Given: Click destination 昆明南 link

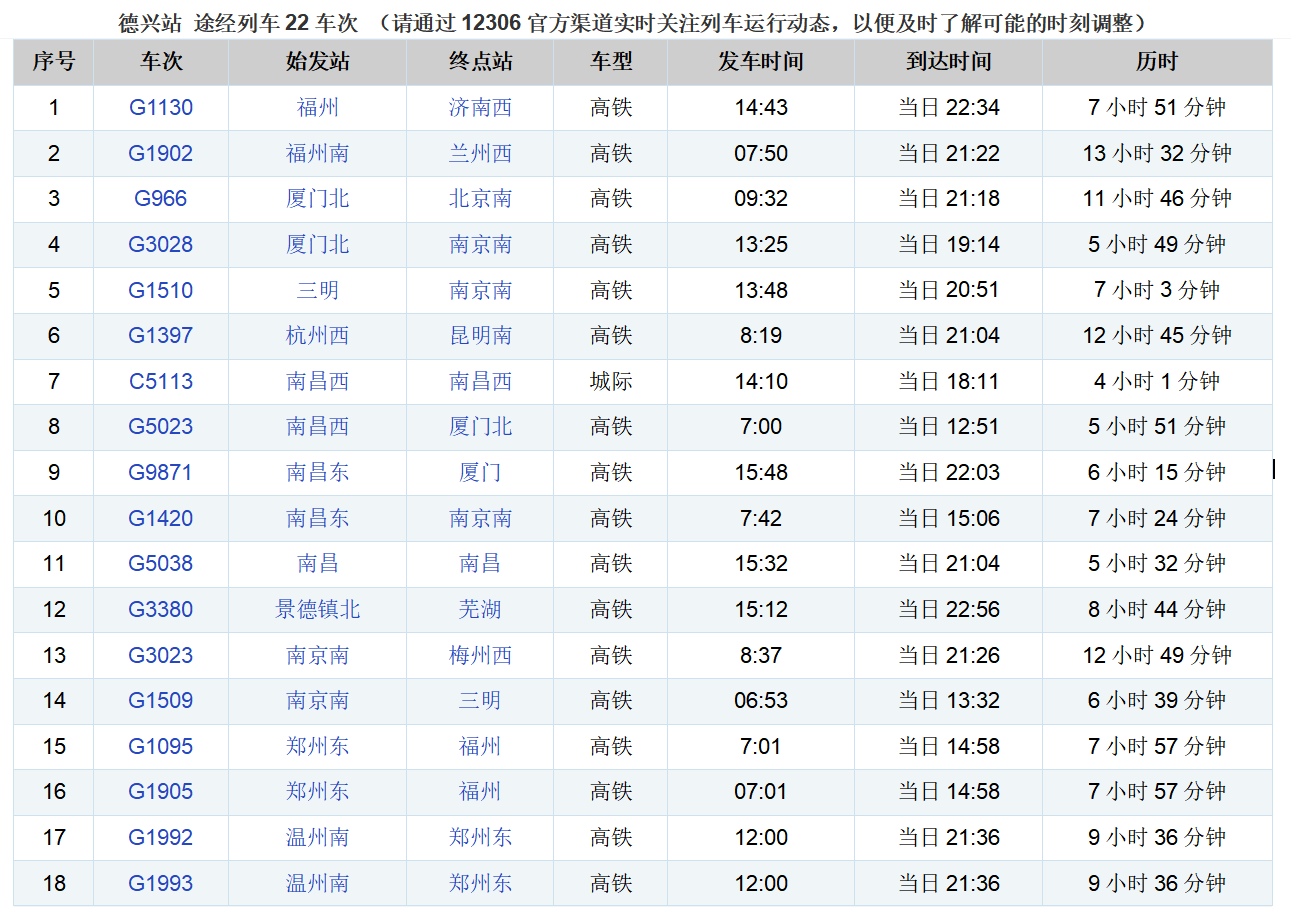Looking at the screenshot, I should 481,336.
